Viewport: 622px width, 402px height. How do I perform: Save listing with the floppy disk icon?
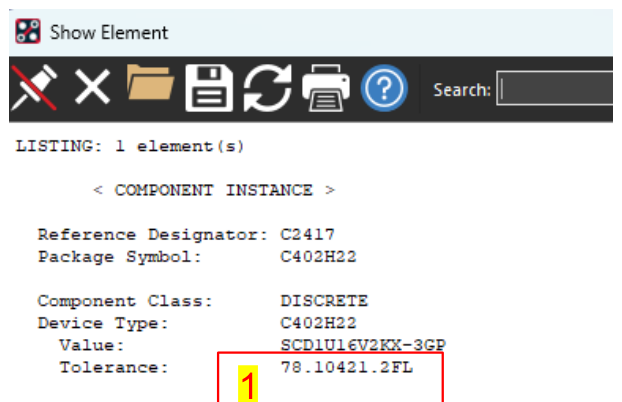coord(209,88)
